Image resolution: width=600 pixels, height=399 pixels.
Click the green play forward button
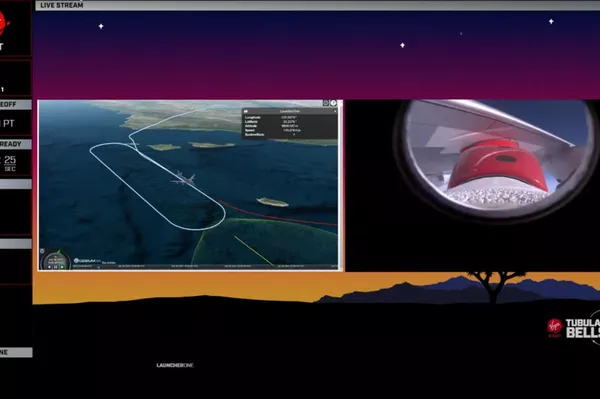62,267
